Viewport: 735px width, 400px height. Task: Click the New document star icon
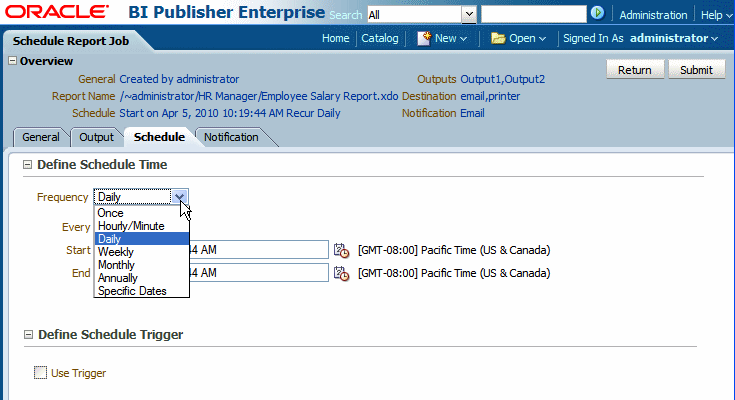(x=424, y=38)
